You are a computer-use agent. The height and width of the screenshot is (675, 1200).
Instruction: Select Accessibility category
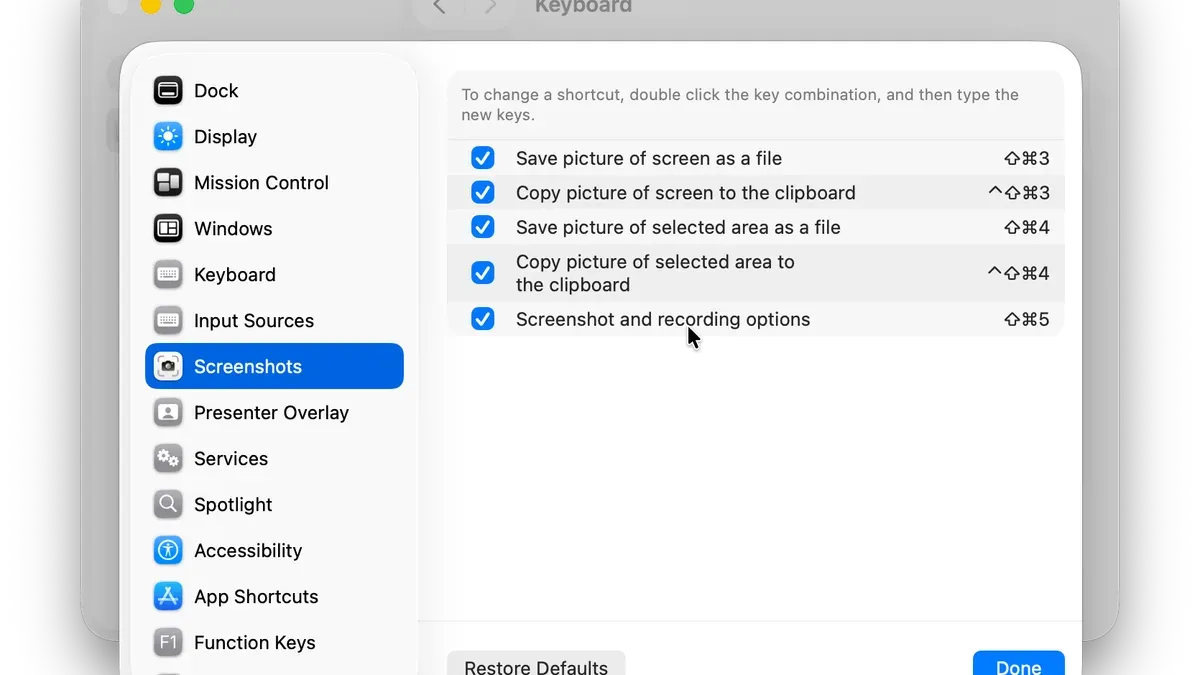pos(274,551)
